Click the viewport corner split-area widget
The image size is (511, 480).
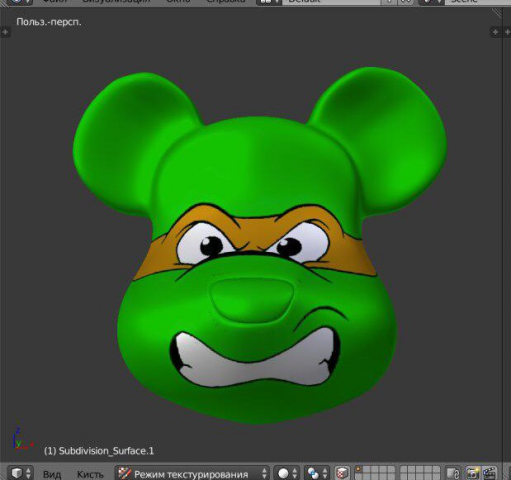[x=497, y=13]
